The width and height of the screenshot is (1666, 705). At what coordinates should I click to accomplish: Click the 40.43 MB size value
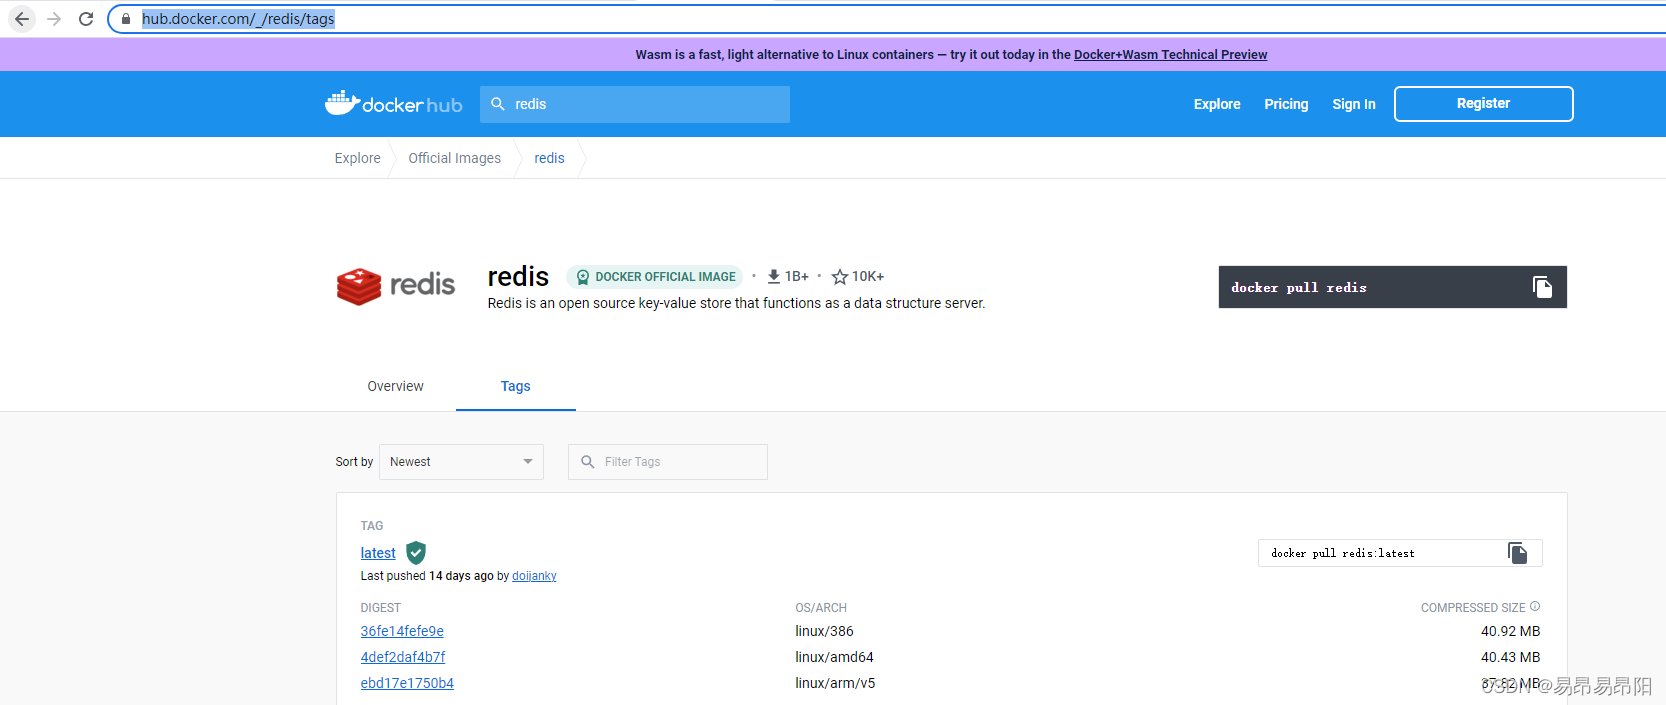[x=1511, y=657]
